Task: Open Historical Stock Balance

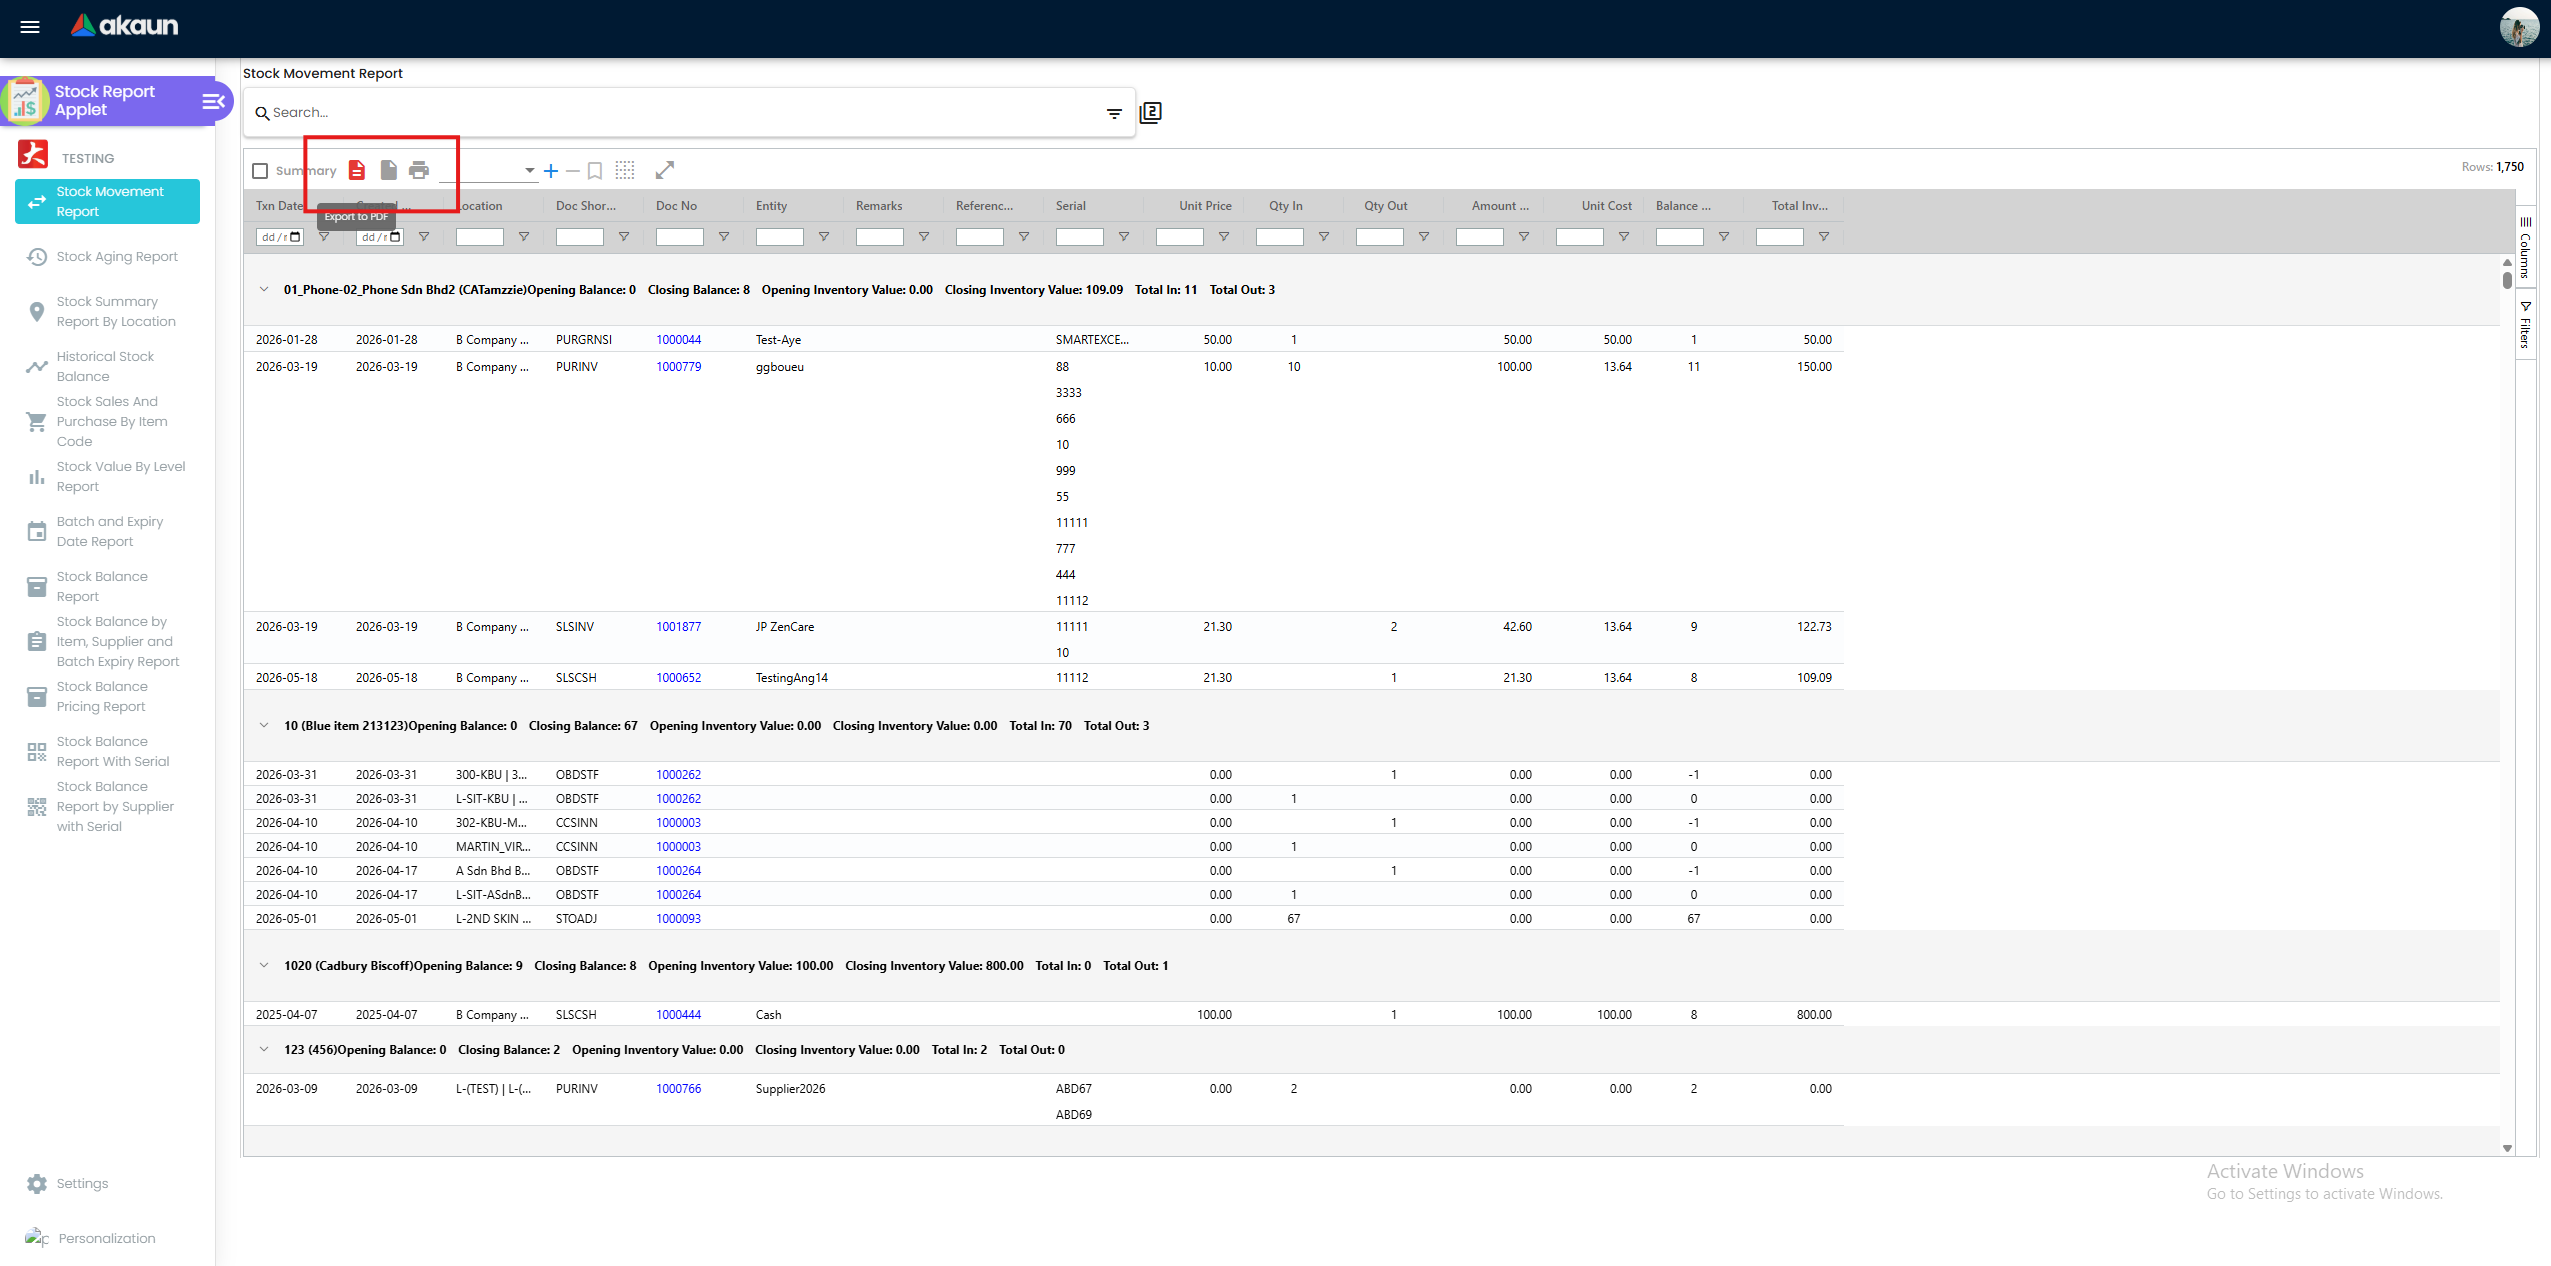Action: 108,367
